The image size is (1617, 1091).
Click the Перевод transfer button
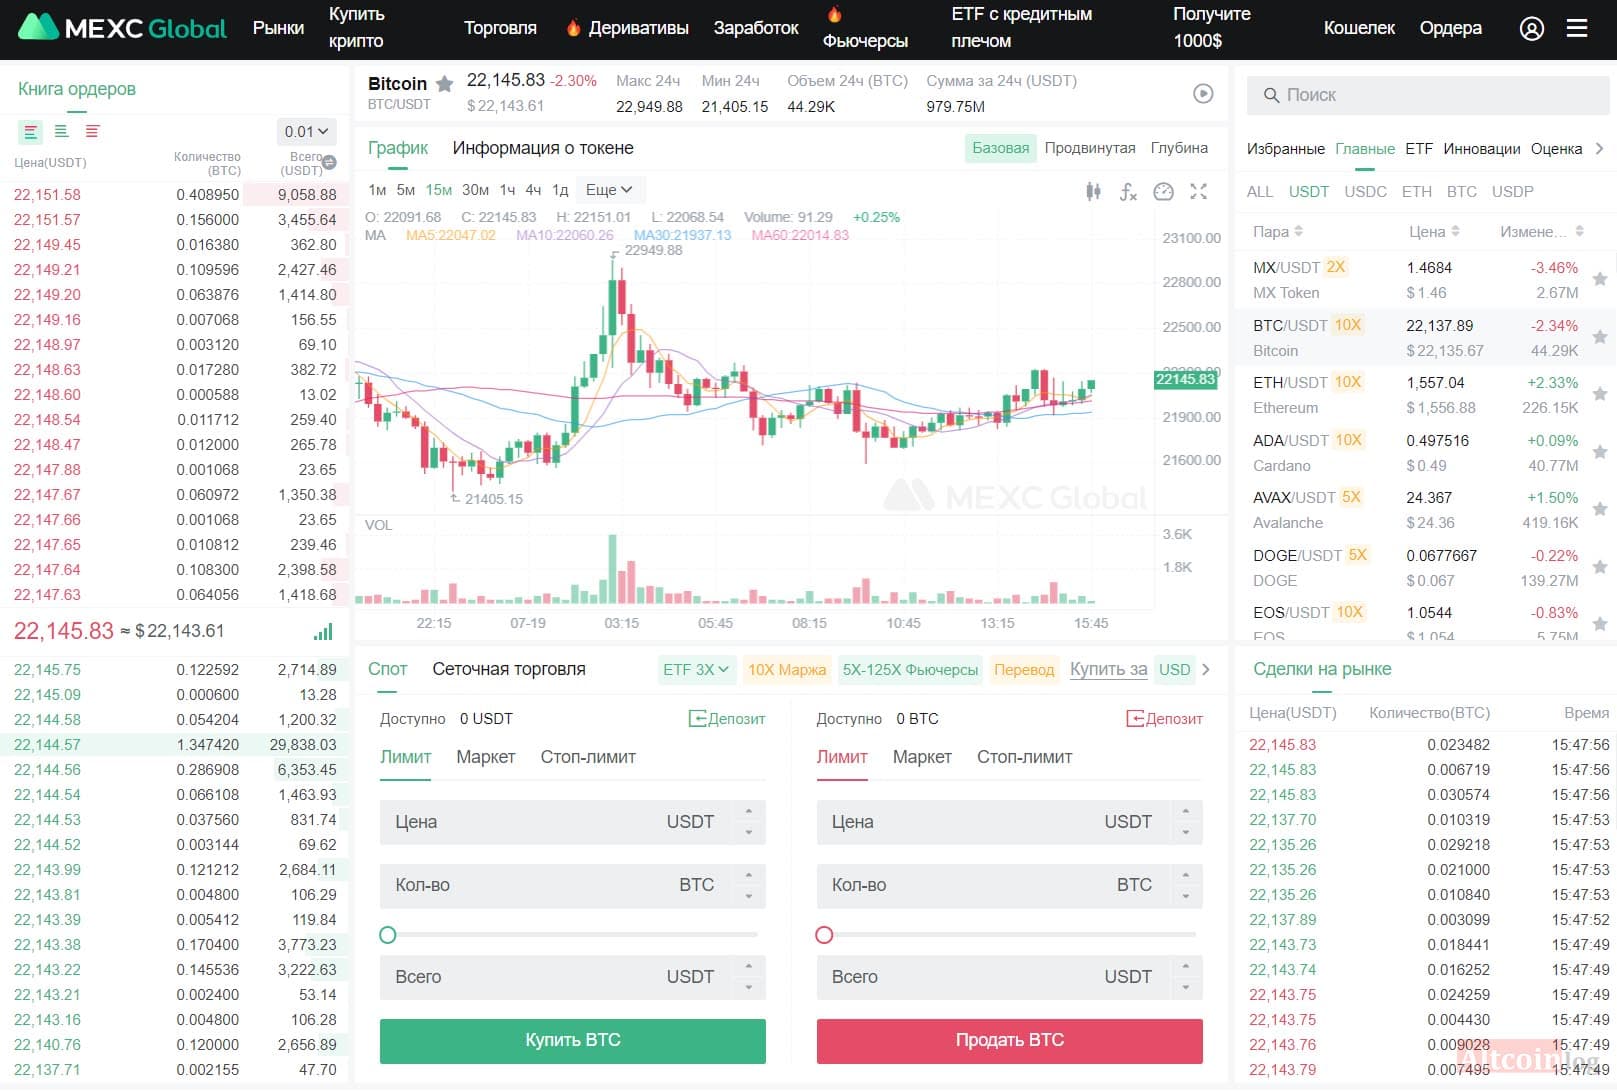[x=1024, y=670]
